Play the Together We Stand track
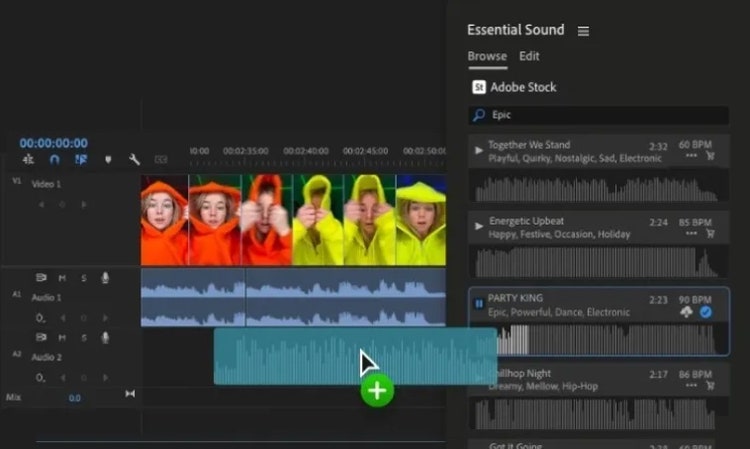Image resolution: width=750 pixels, height=449 pixels. (479, 150)
